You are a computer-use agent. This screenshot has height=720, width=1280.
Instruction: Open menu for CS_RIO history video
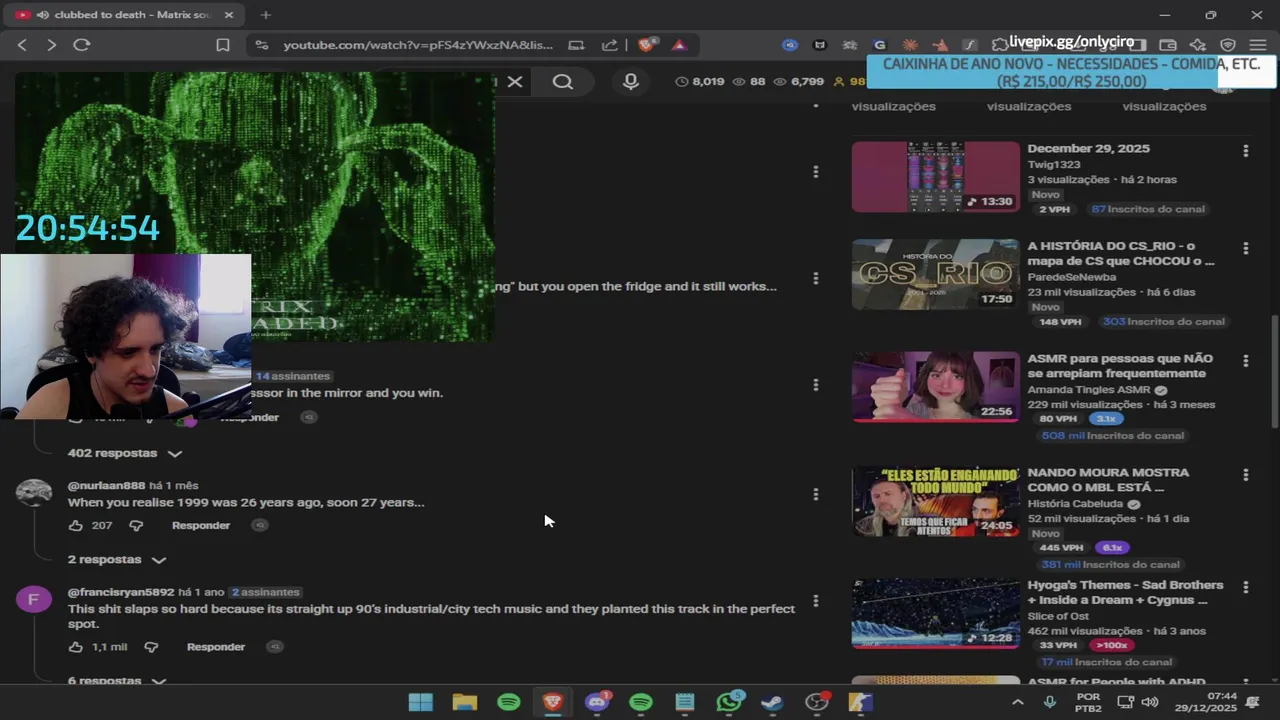(1245, 249)
